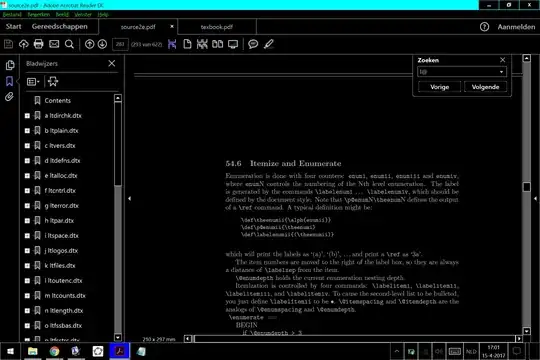The height and width of the screenshot is (360, 540).
Task: Expand the a ltdirchk.dtx bookmark
Action: point(27,116)
